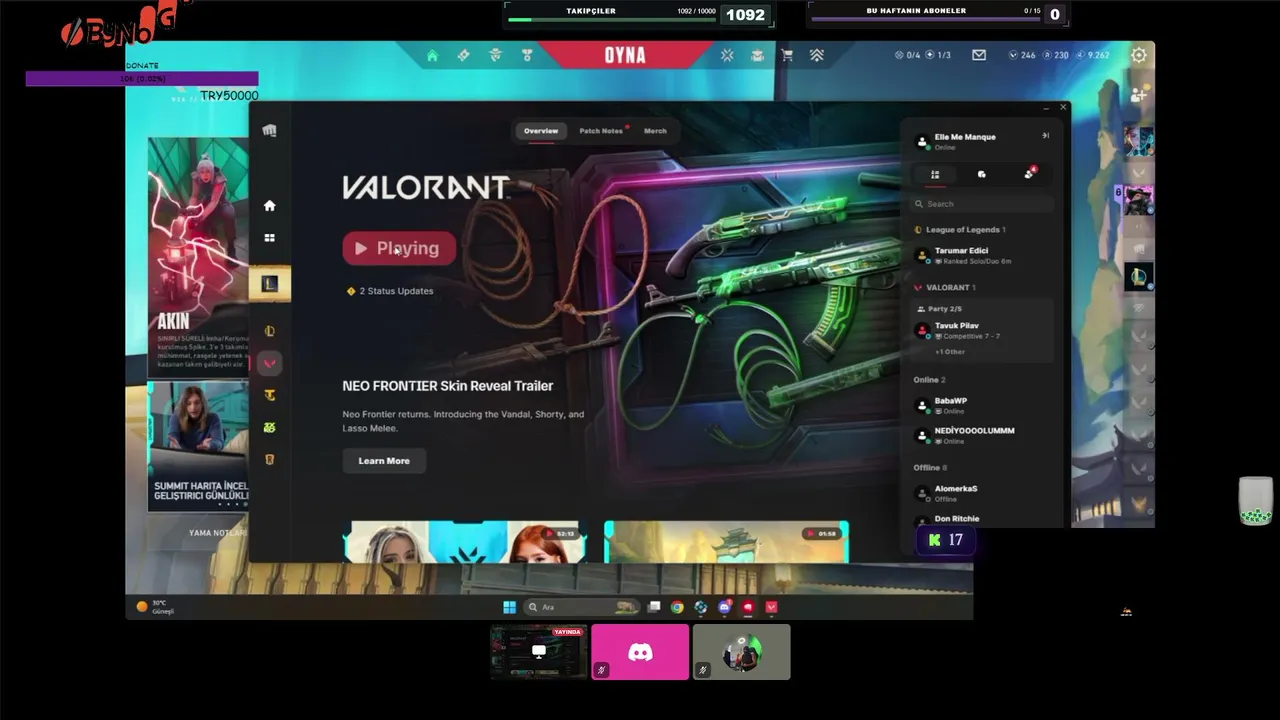This screenshot has height=720, width=1280.
Task: Open the Esports icon in VALORANT top bar
Action: point(757,56)
